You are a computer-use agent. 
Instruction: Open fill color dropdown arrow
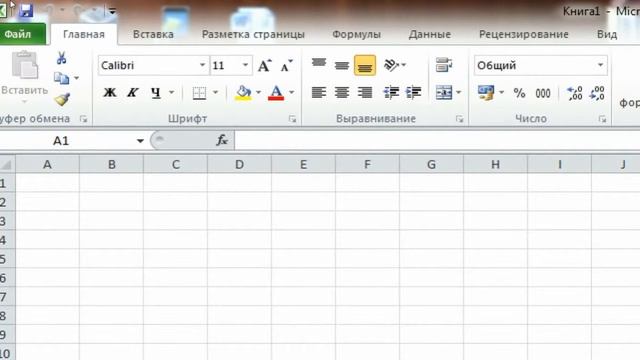pyautogui.click(x=258, y=93)
